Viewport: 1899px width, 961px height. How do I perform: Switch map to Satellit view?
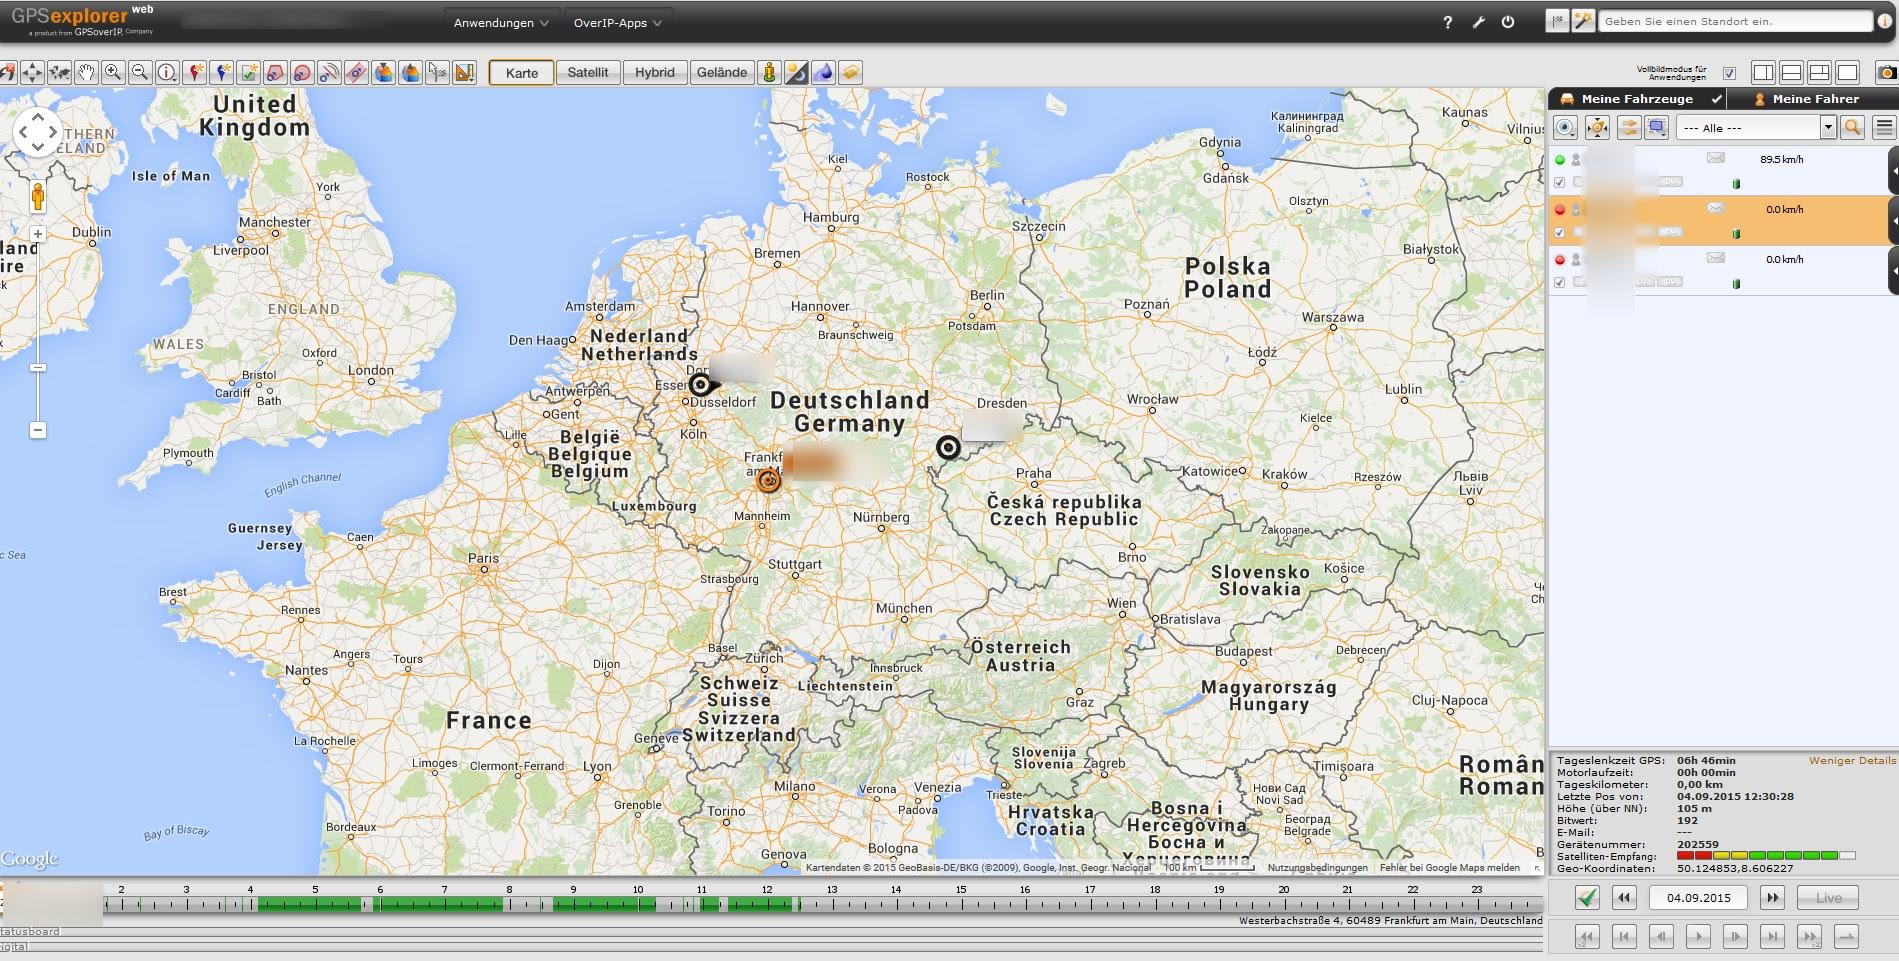point(587,72)
